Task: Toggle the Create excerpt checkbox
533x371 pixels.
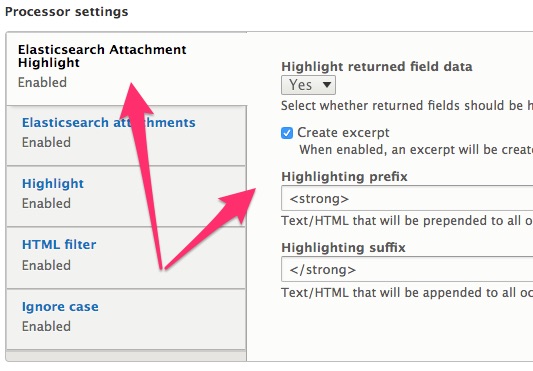Action: coord(287,133)
